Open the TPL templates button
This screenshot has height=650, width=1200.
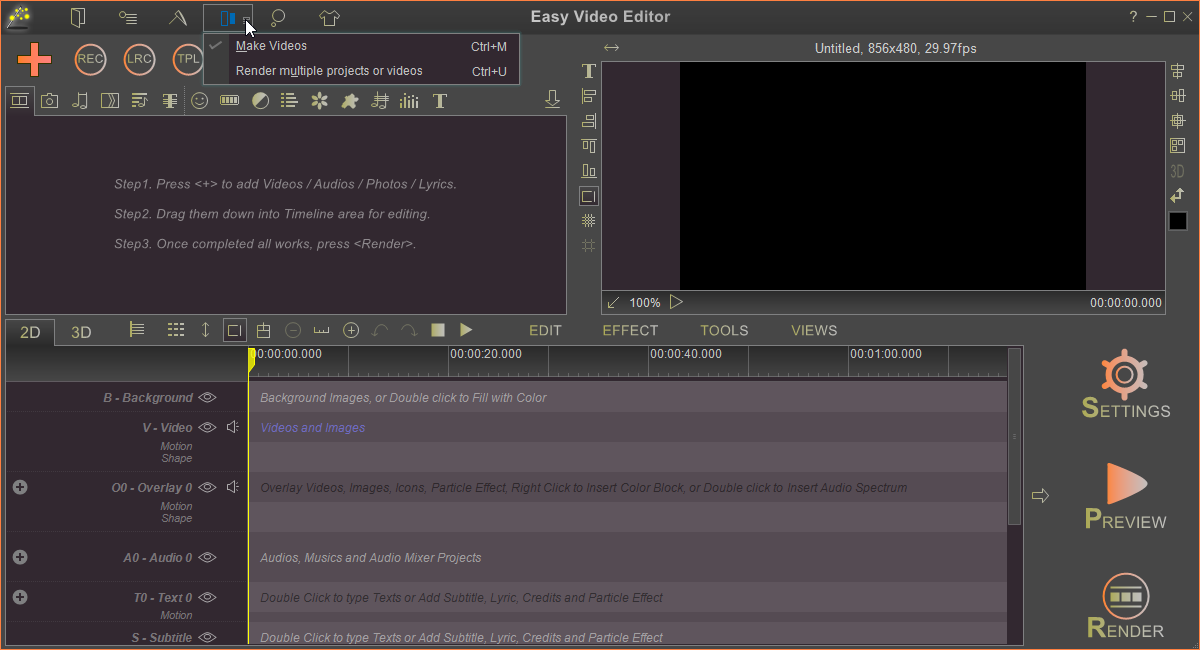tap(188, 59)
